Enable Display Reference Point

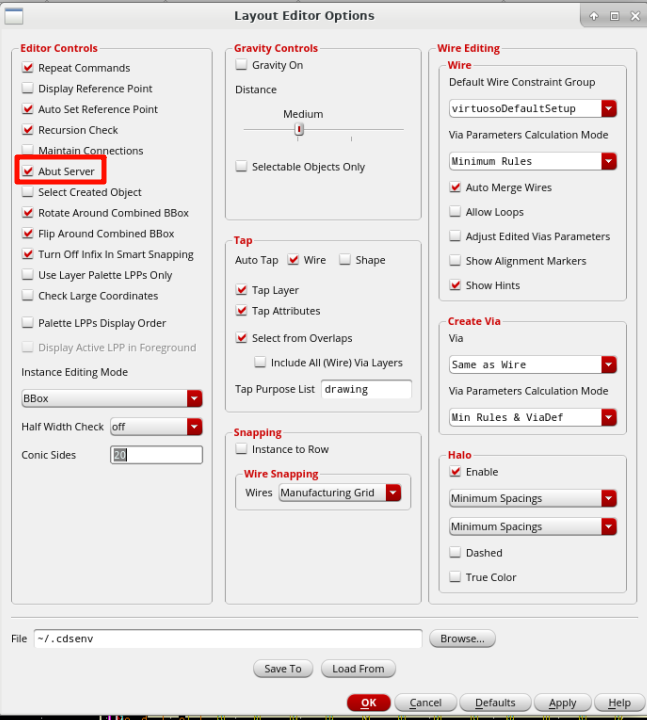[x=28, y=88]
